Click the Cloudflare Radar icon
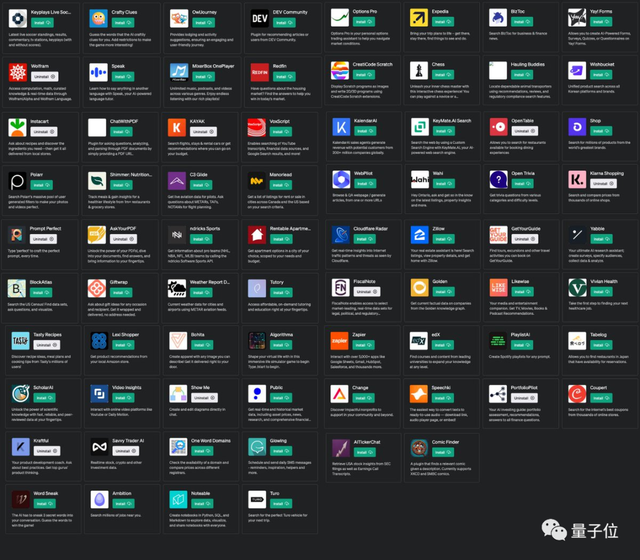Image resolution: width=640 pixels, height=560 pixels. (341, 235)
